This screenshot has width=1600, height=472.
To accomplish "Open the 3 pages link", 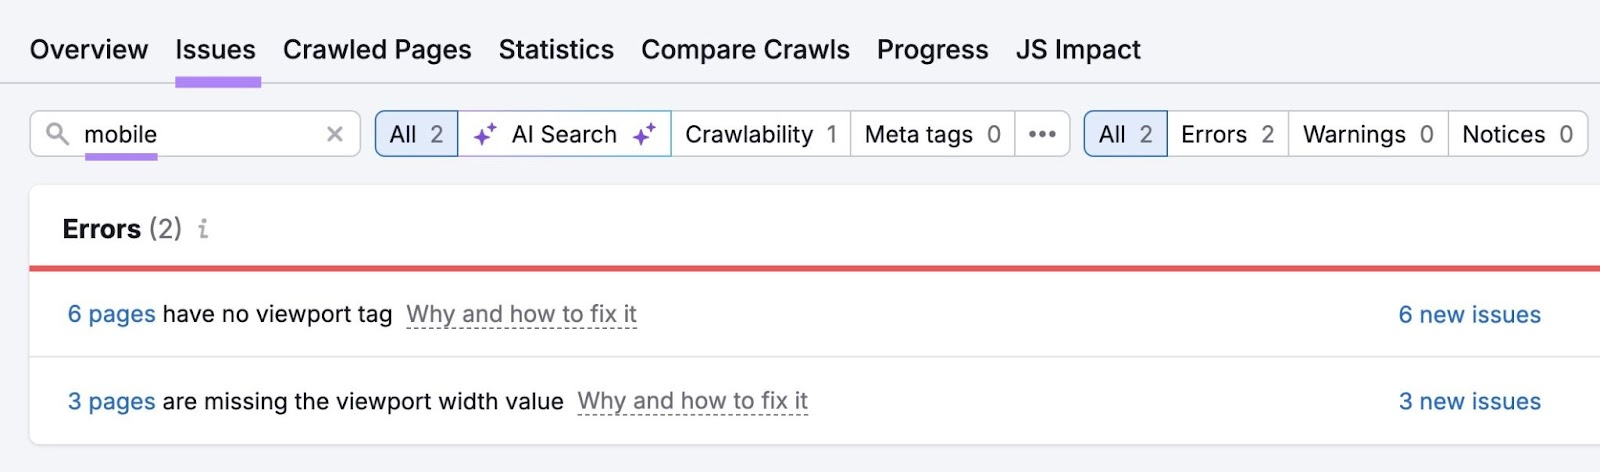I will [x=111, y=401].
